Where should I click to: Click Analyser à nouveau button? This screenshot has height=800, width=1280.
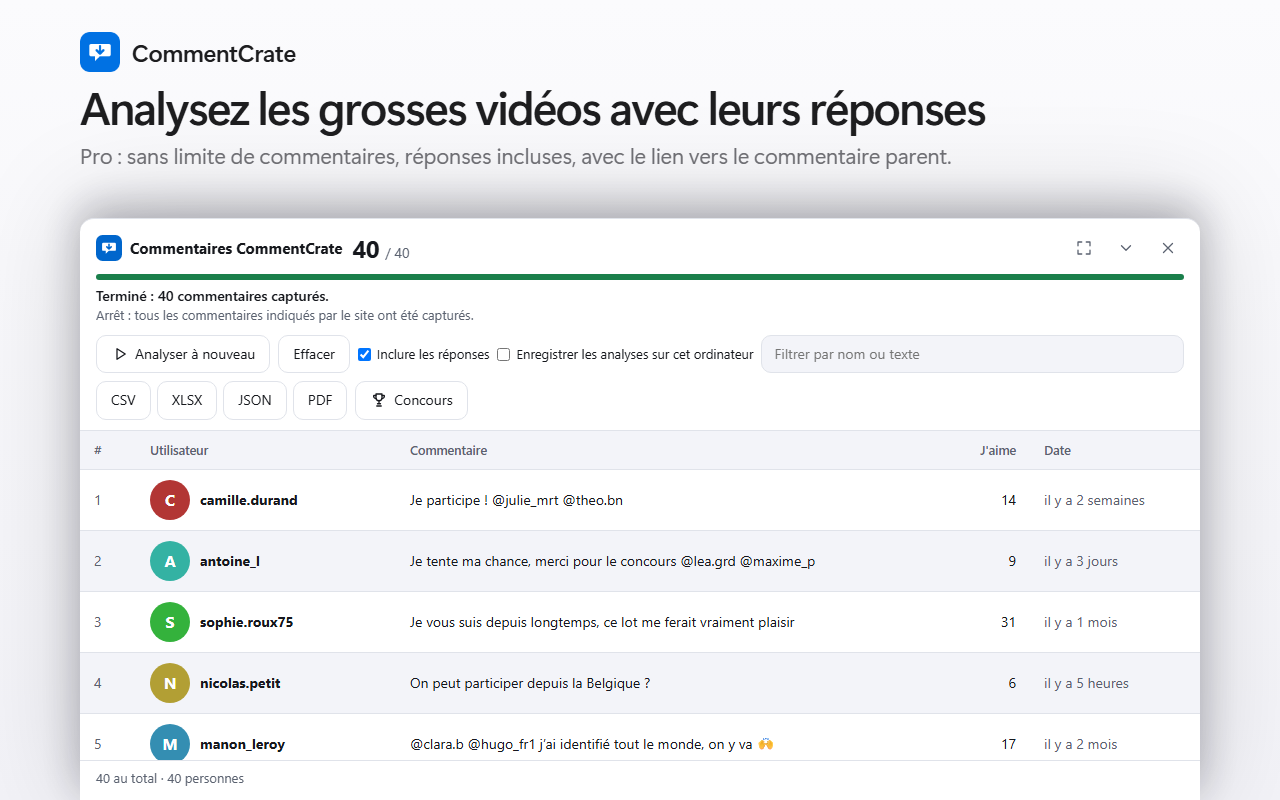183,354
